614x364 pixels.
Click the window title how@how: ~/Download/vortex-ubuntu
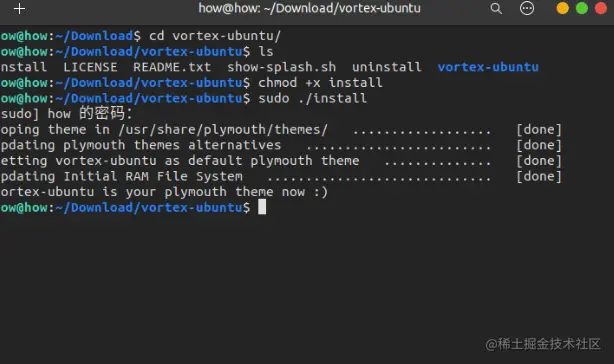[309, 8]
